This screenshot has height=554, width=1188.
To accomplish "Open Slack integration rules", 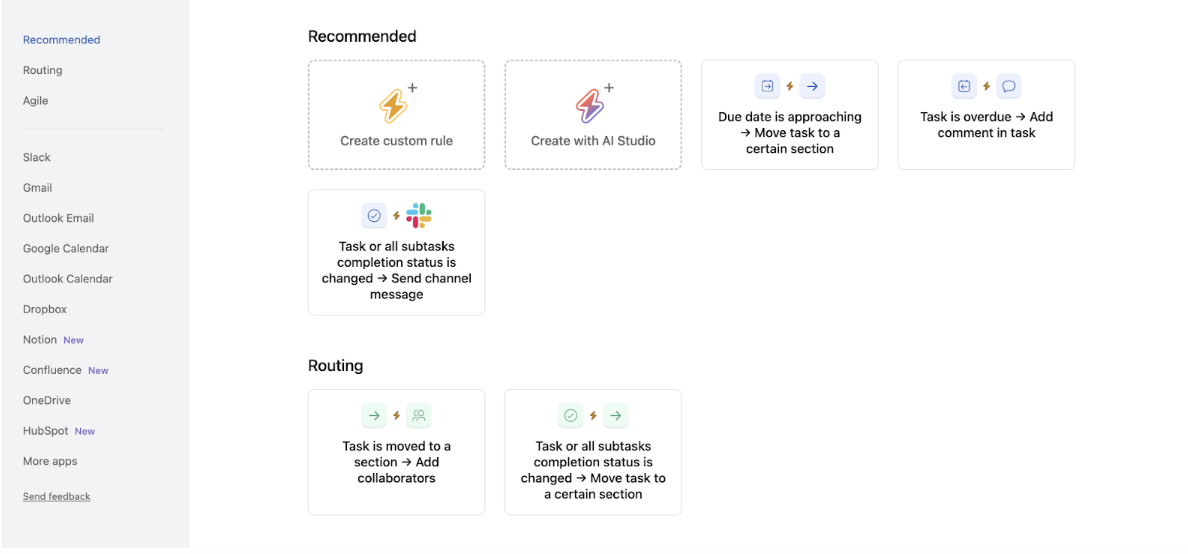I will [37, 158].
